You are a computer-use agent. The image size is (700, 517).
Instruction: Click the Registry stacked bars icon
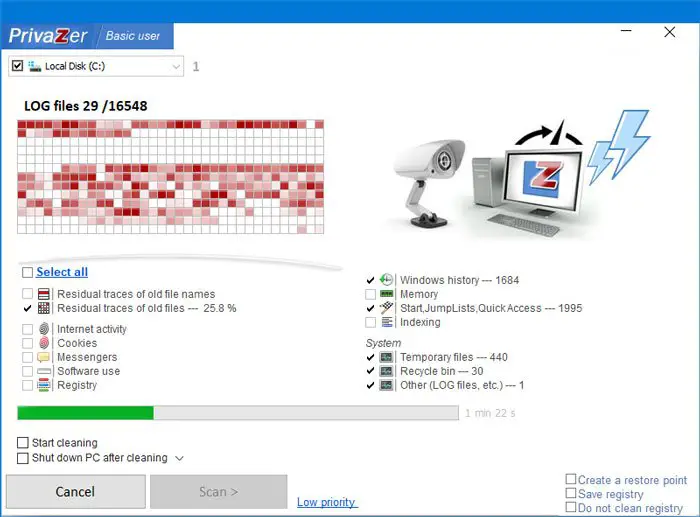tap(43, 385)
